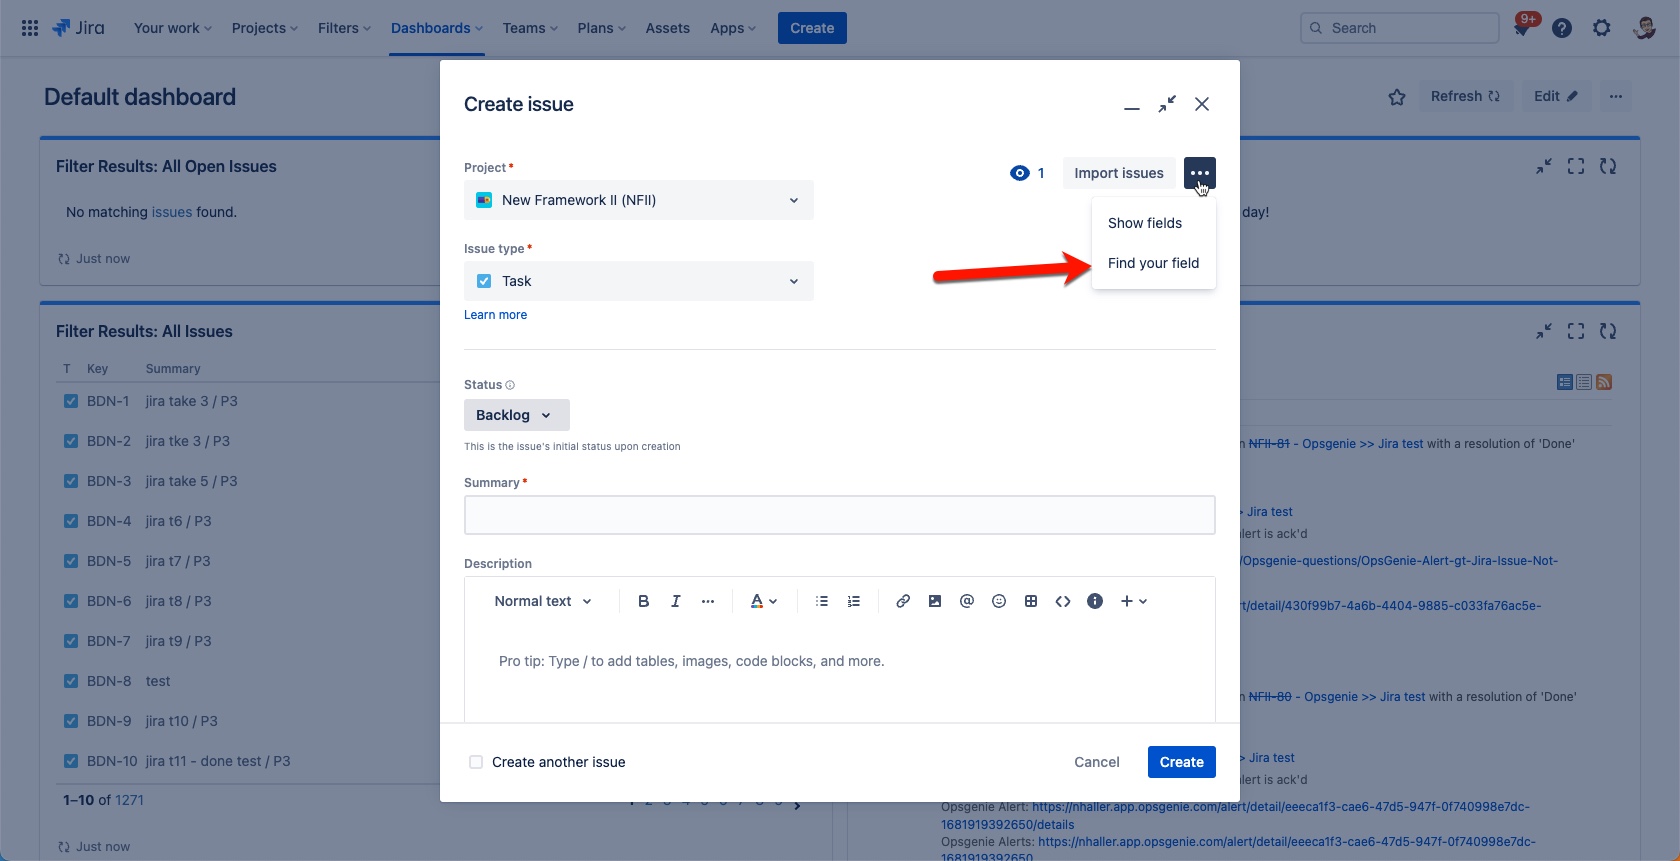Viewport: 1680px width, 861px height.
Task: Apply italic formatting in Description
Action: [676, 601]
